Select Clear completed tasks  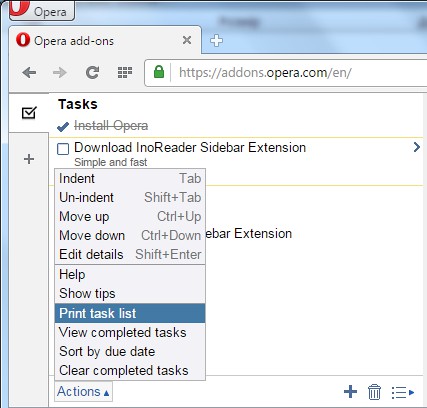tap(130, 371)
